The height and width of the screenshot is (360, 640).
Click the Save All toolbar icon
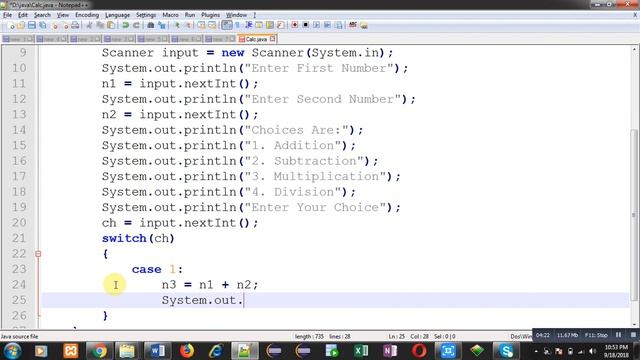(x=42, y=25)
